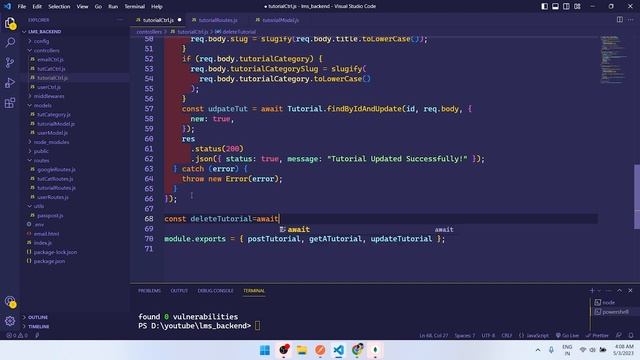The width and height of the screenshot is (640, 360).
Task: Open the Explorer view in activity bar
Action: click(10, 23)
